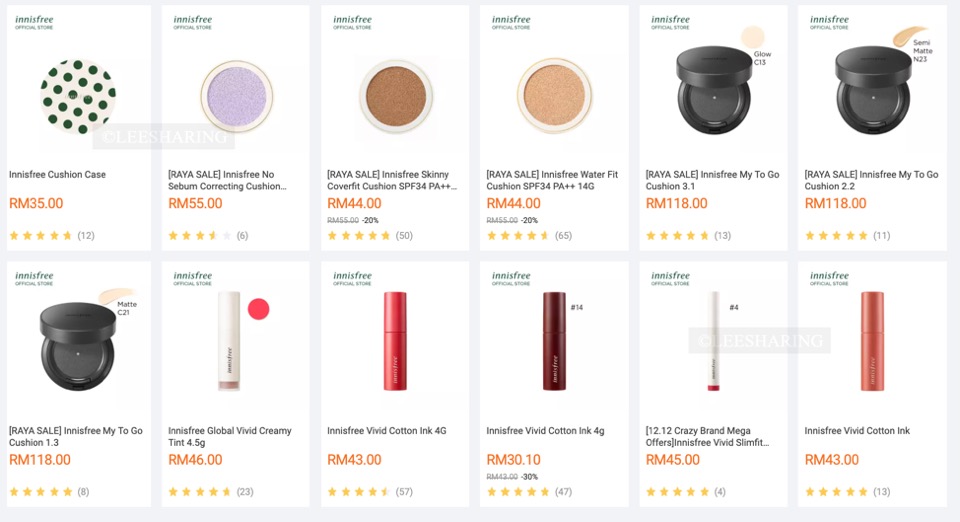Click the star rating showing 65 reviews

pyautogui.click(x=517, y=236)
